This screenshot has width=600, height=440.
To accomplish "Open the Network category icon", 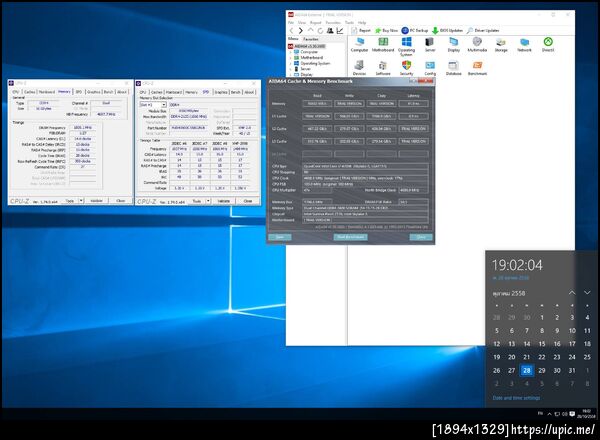I will [x=524, y=44].
